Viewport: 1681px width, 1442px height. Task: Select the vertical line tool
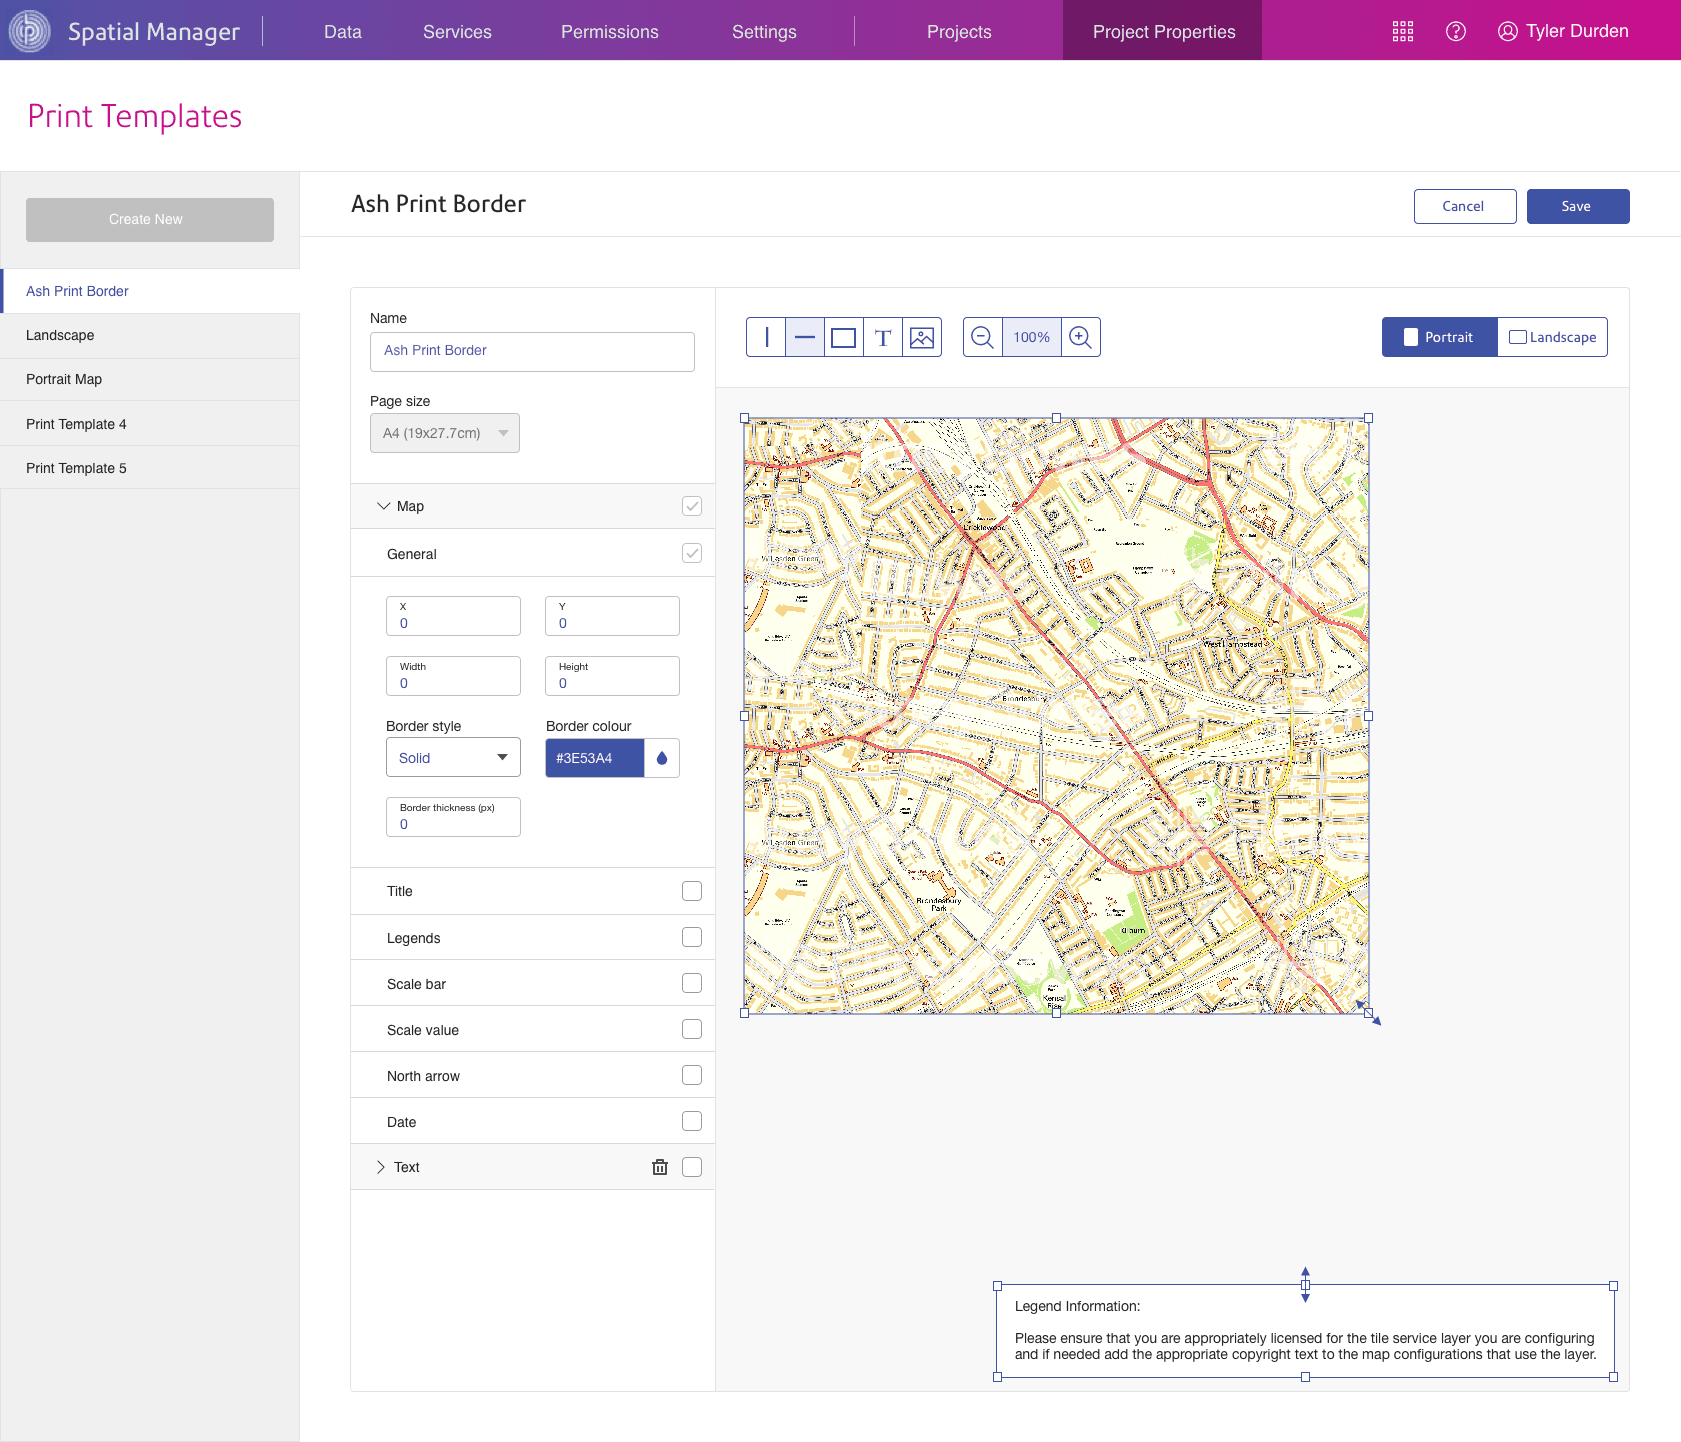(x=766, y=337)
